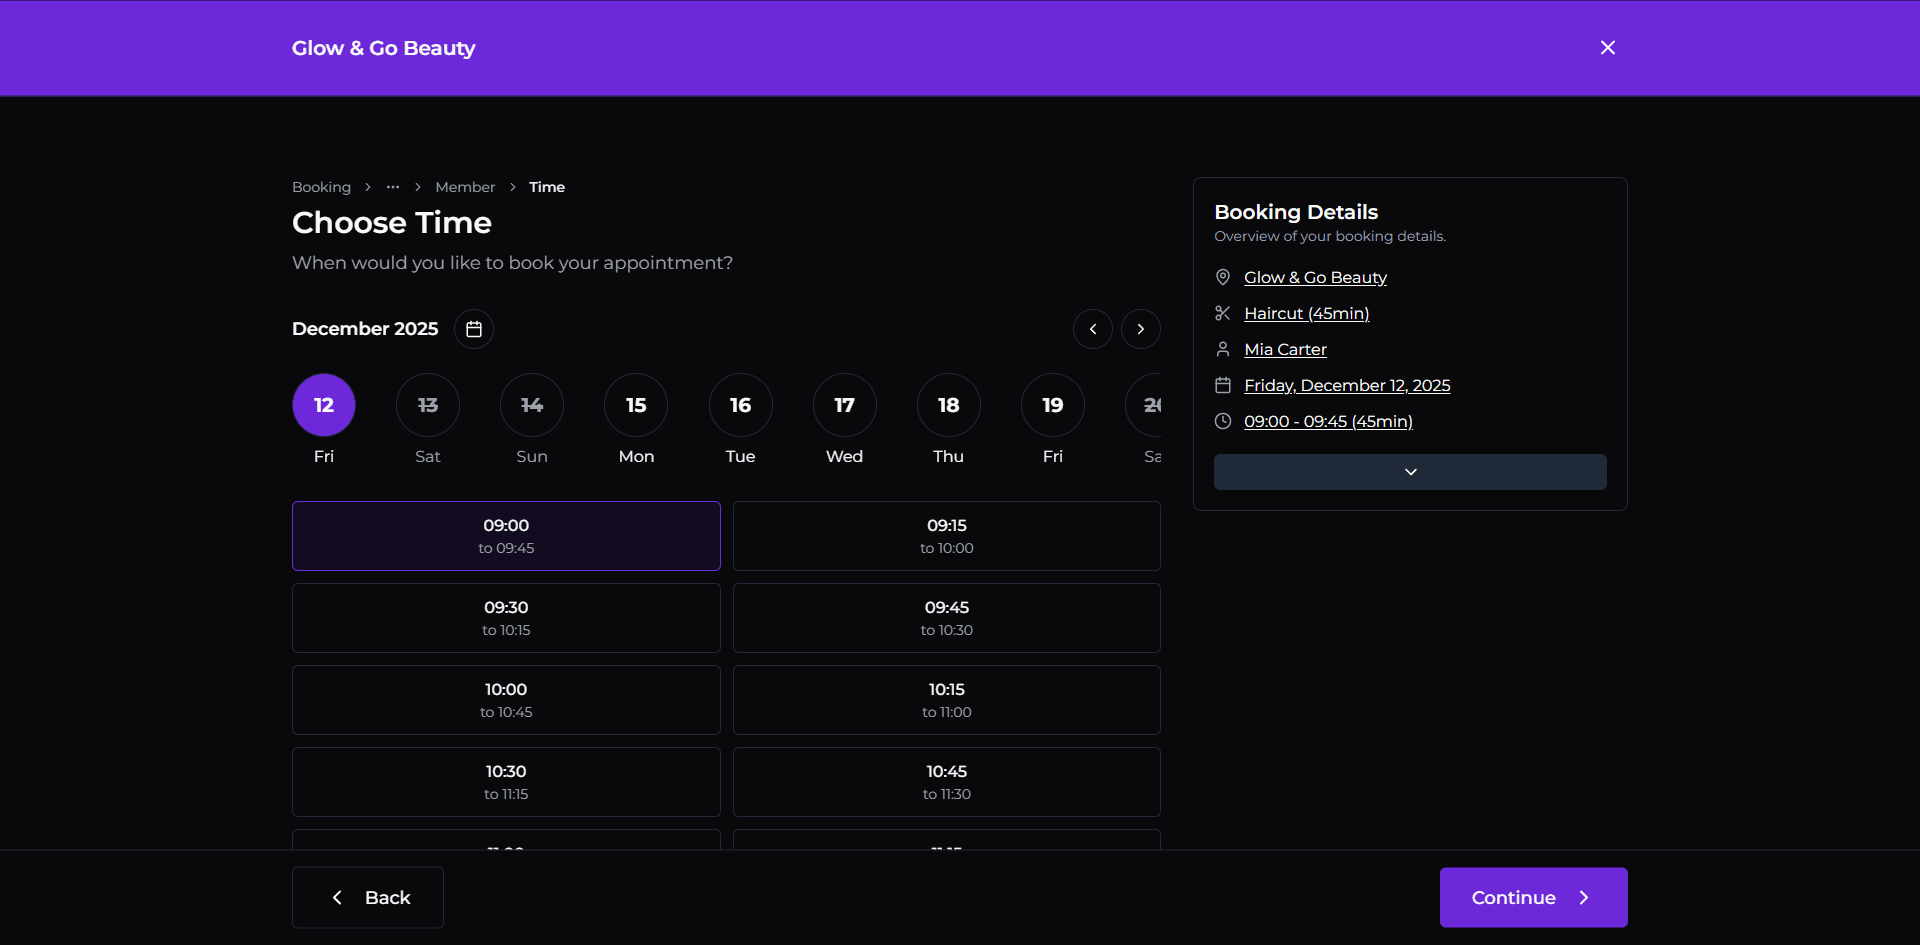Image resolution: width=1920 pixels, height=945 pixels.
Task: Select the 09:45 to 10:30 slot
Action: 947,618
